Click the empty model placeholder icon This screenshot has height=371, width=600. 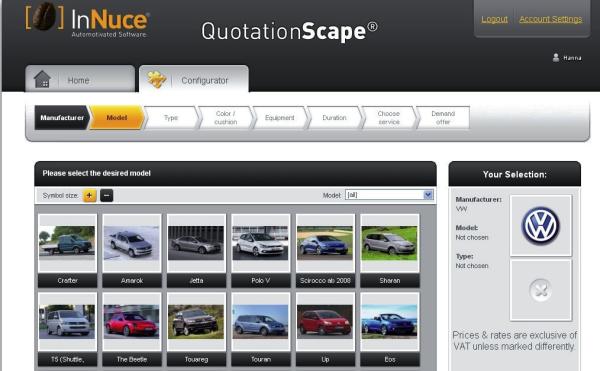coord(540,290)
